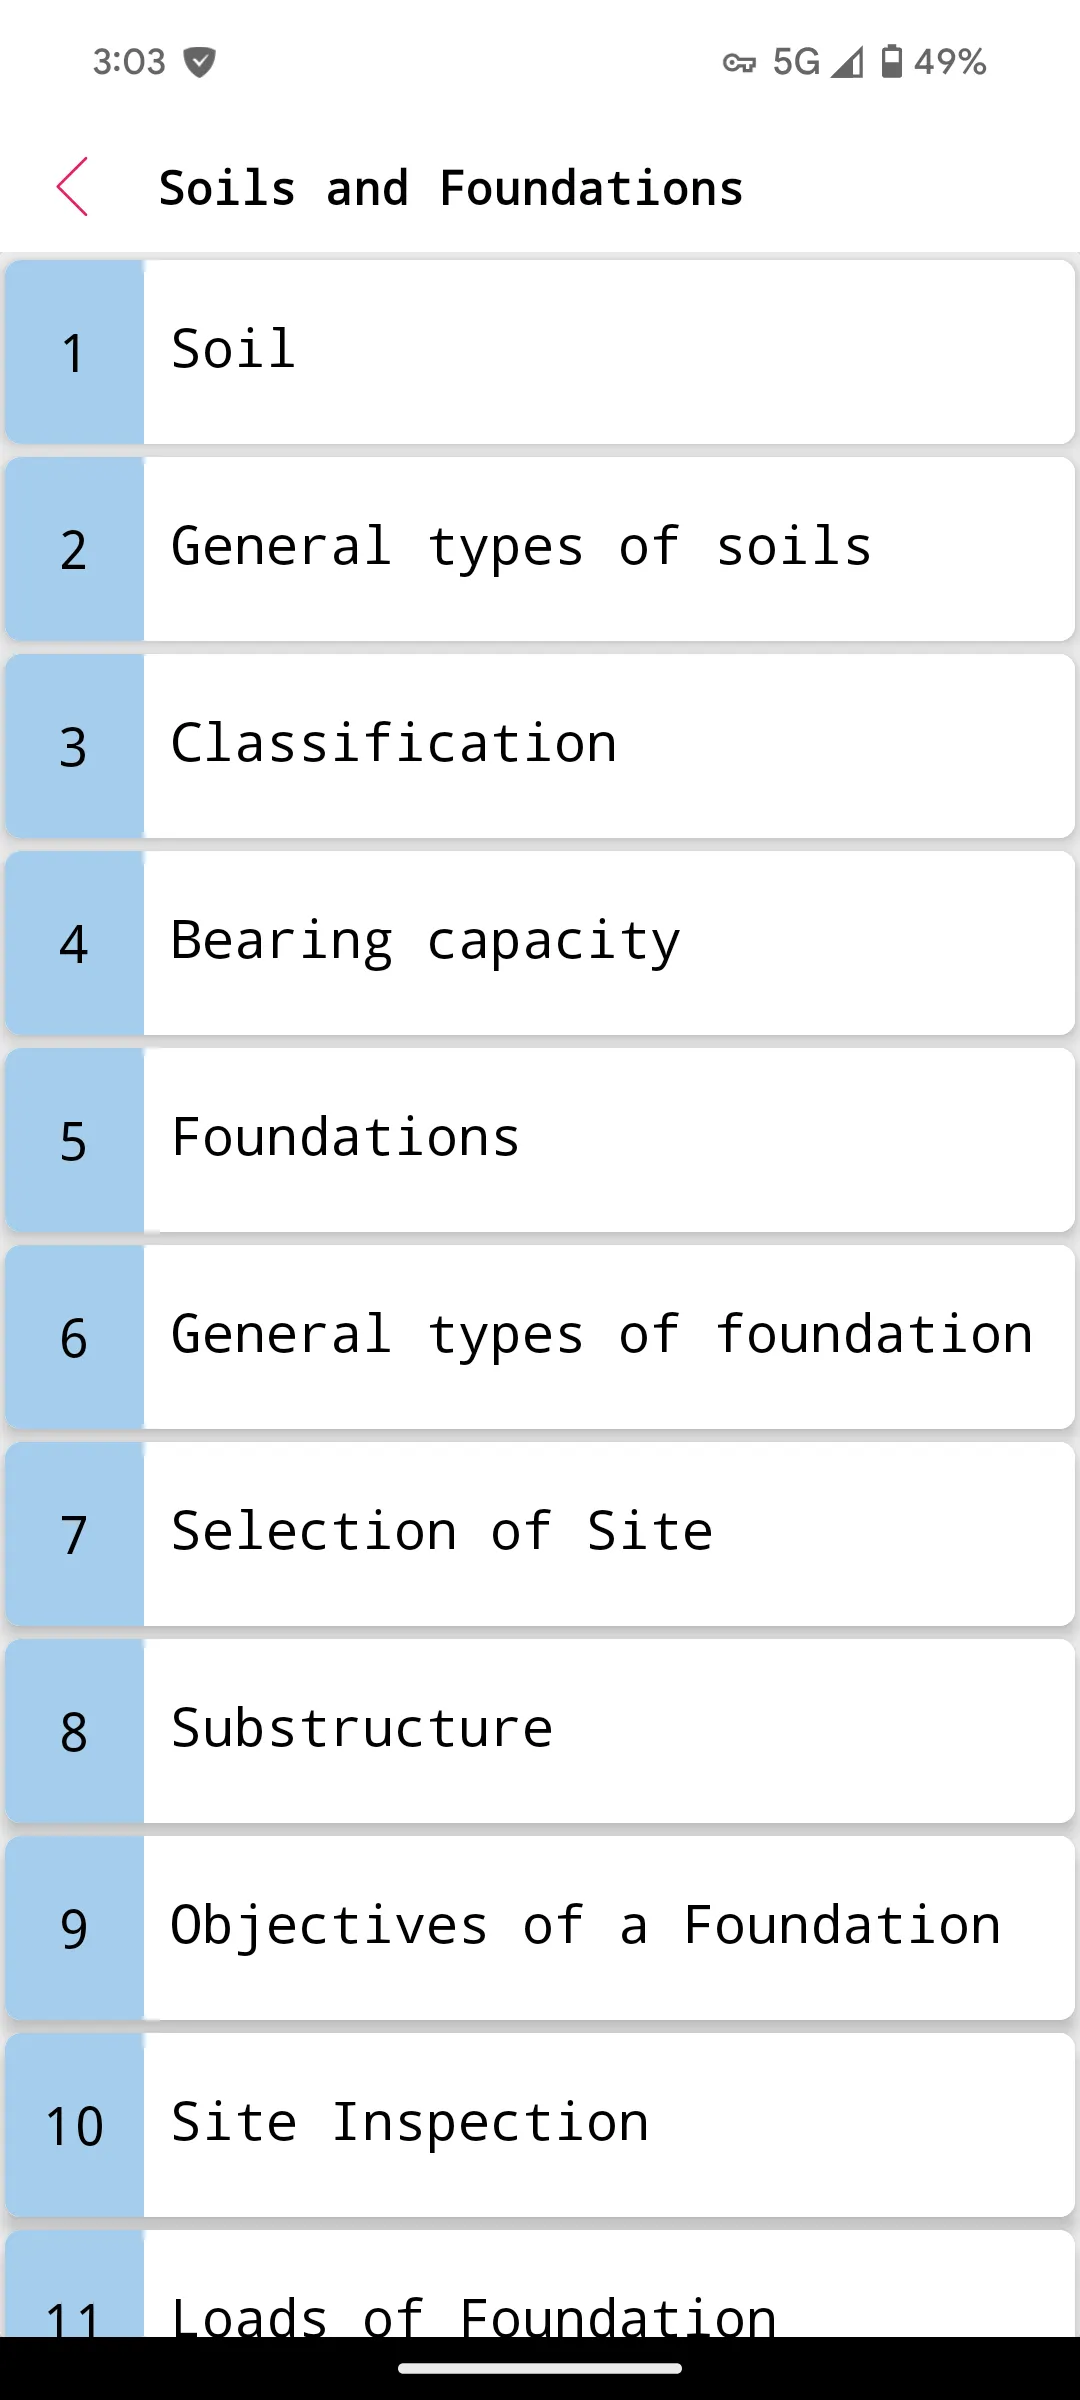The height and width of the screenshot is (2400, 1080).
Task: Tap the shield icon beside the clock
Action: [x=200, y=62]
